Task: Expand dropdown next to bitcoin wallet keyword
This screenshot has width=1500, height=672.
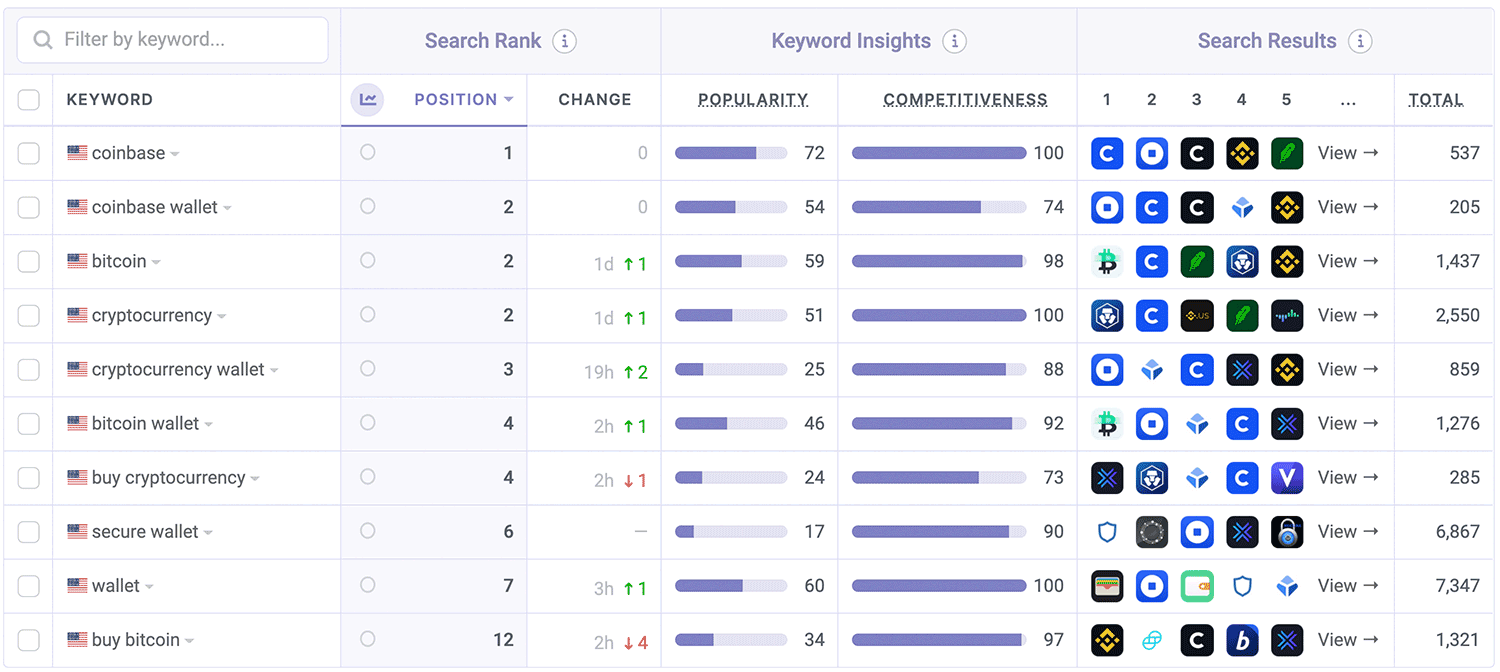Action: point(208,424)
